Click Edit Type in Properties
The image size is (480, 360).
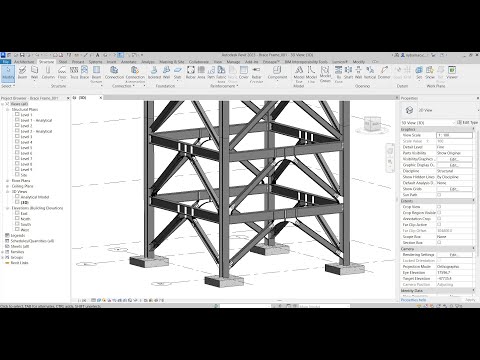tap(468, 123)
